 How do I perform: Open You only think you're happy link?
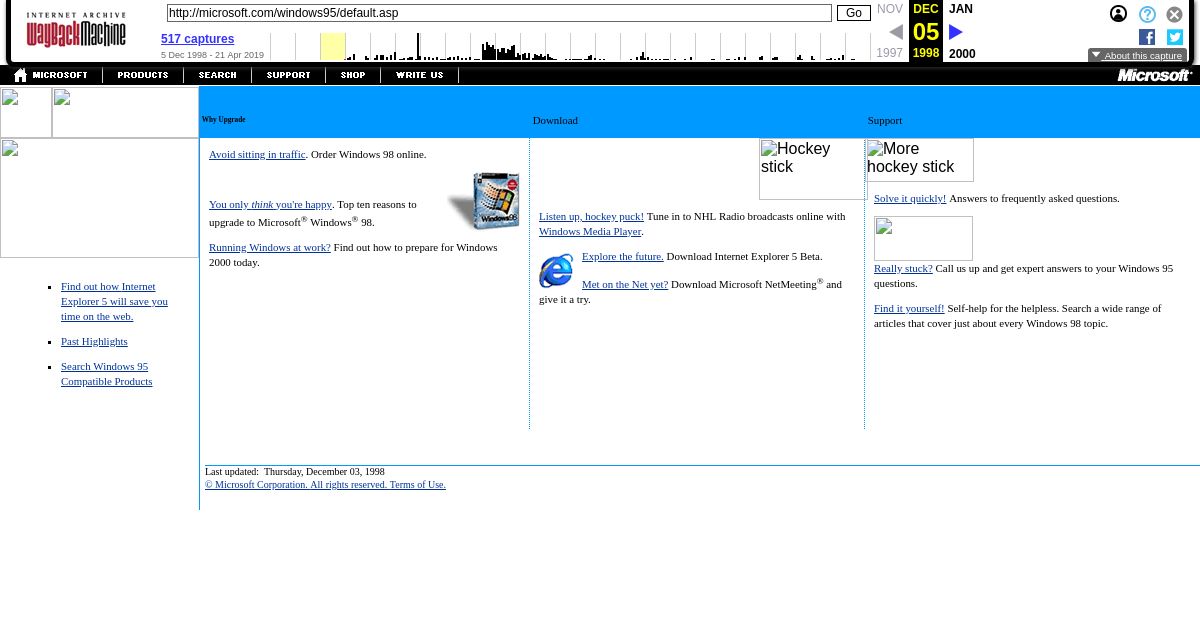point(270,204)
